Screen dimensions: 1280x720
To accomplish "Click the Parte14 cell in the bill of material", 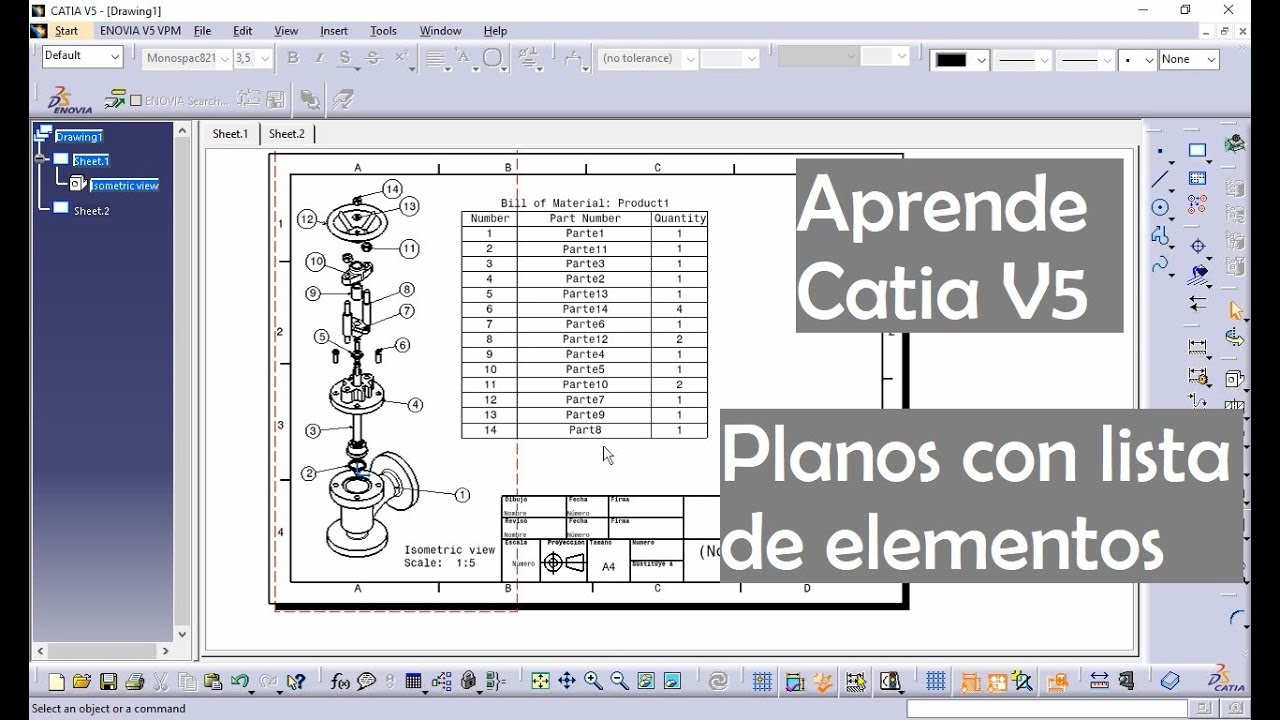I will (585, 309).
